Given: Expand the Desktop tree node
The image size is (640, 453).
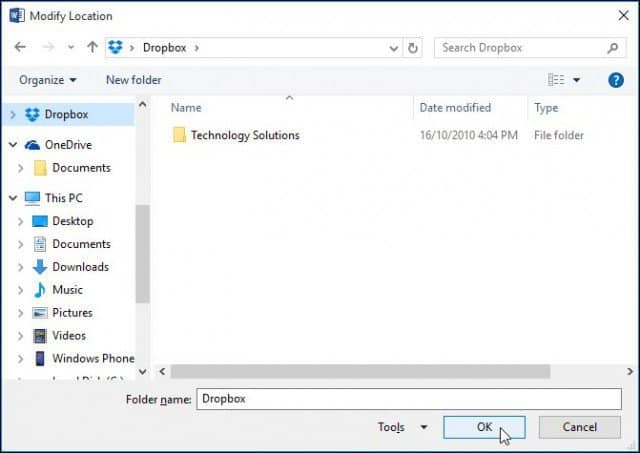Looking at the screenshot, I should [x=20, y=221].
